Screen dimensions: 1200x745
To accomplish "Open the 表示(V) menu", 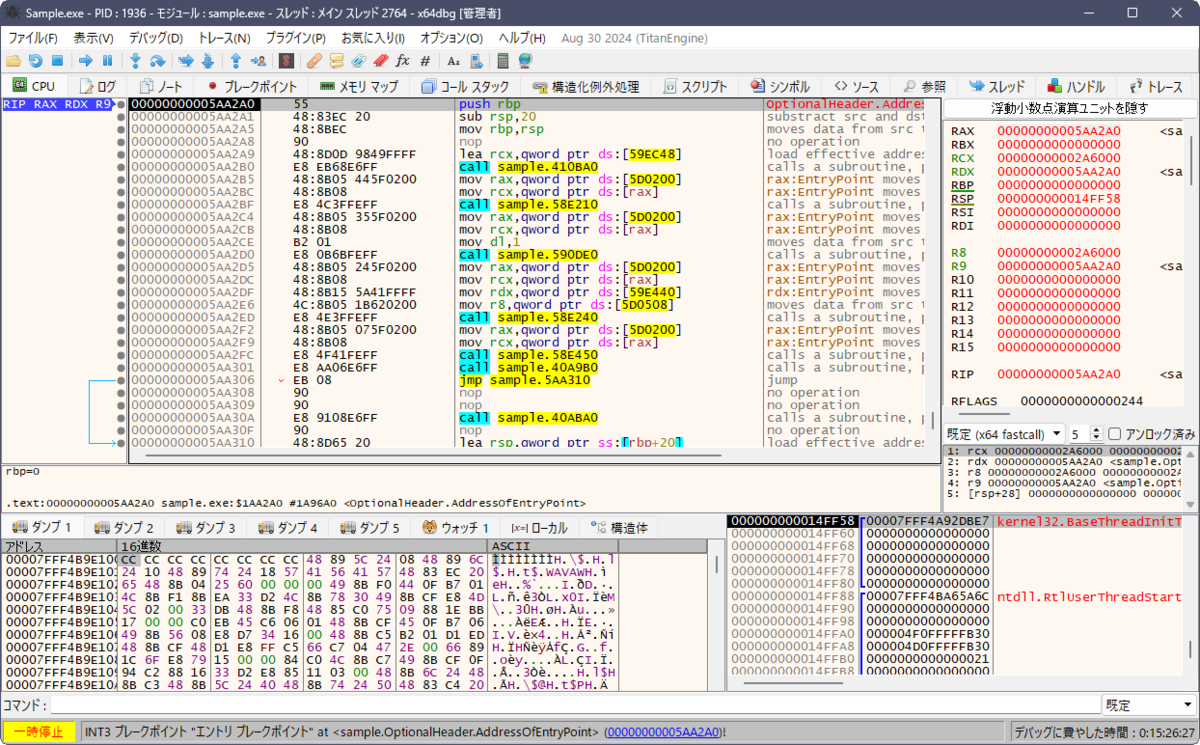I will (93, 38).
